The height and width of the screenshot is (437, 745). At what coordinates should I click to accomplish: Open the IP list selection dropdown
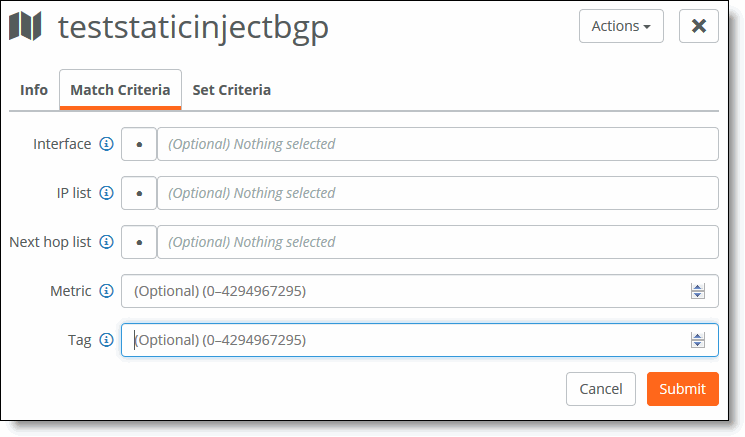pos(438,193)
